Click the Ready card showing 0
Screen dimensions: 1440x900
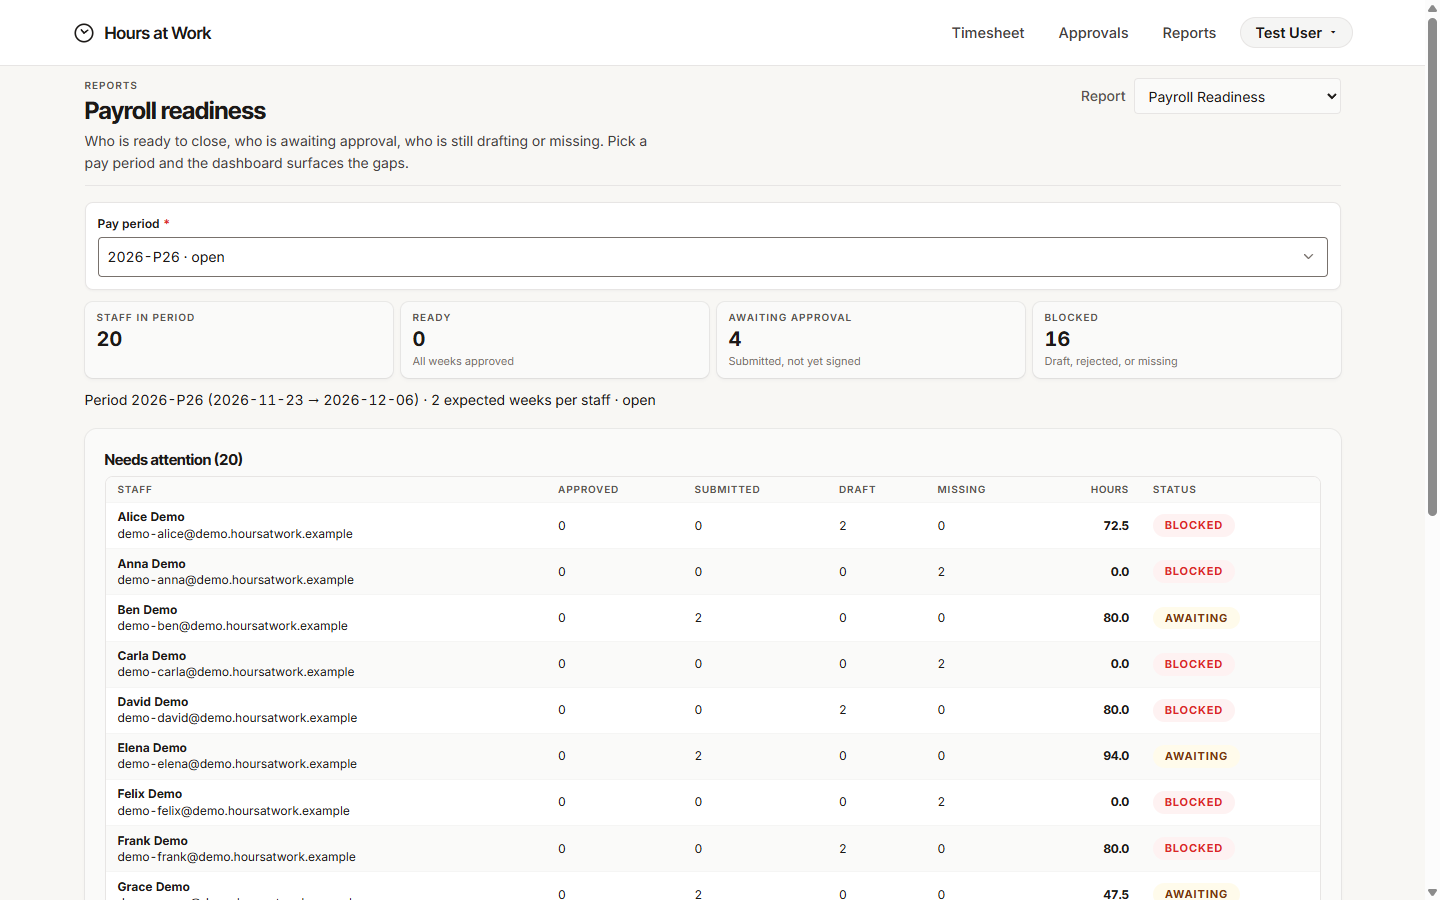[555, 340]
